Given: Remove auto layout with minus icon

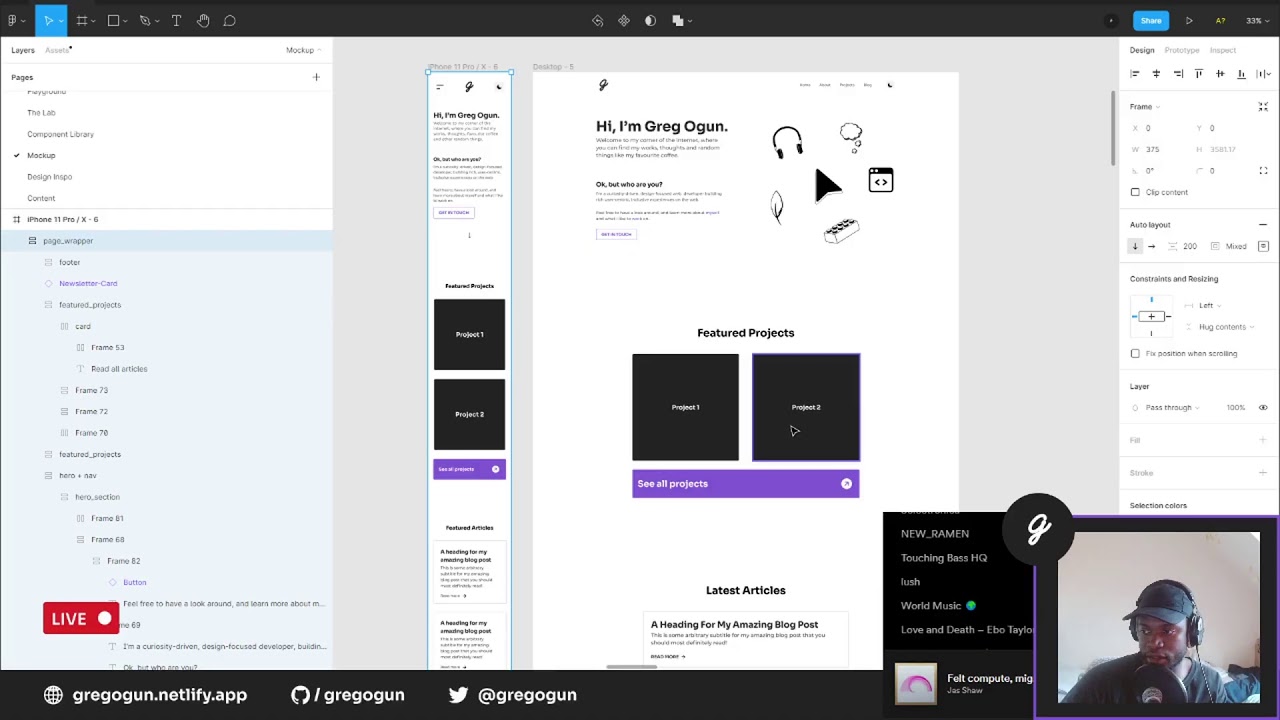Looking at the screenshot, I should (1263, 225).
